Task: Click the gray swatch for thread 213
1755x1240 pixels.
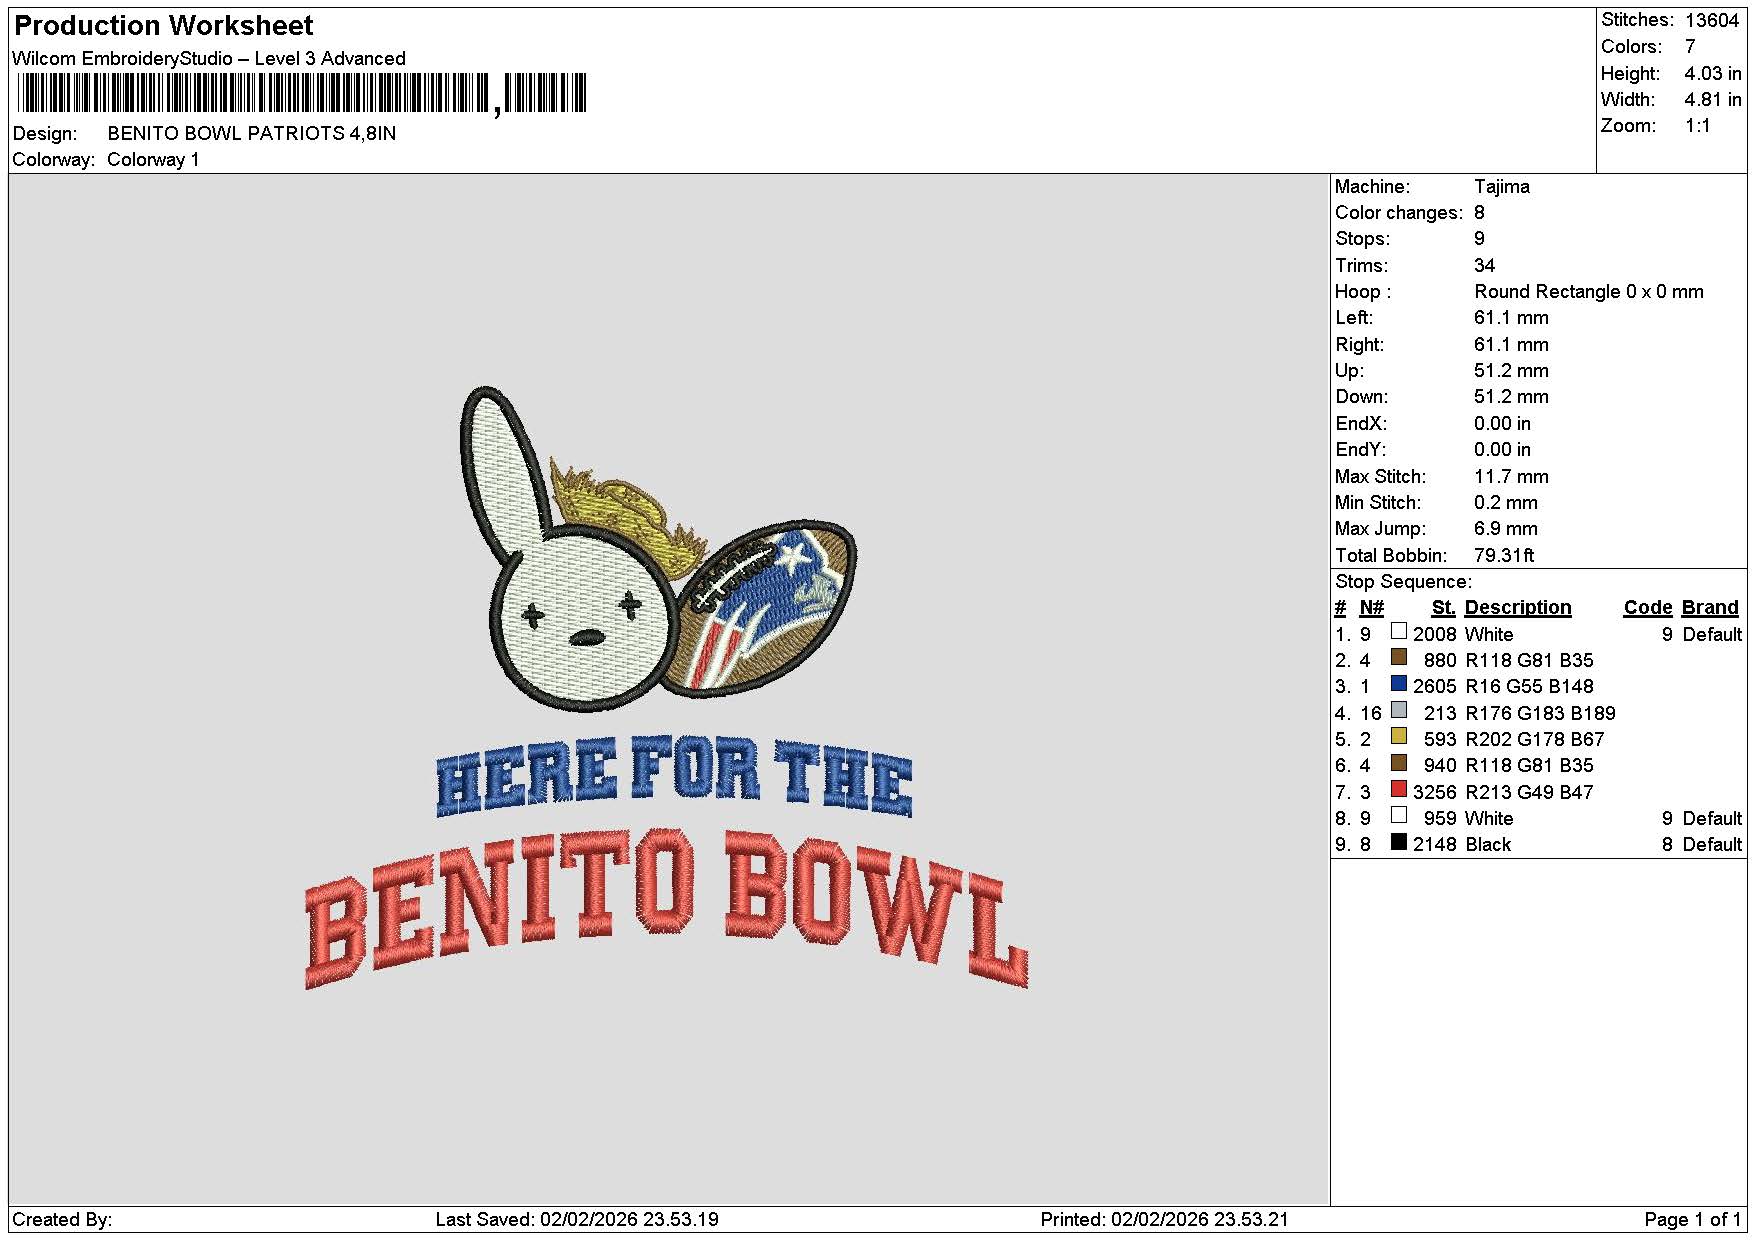Action: click(1399, 711)
